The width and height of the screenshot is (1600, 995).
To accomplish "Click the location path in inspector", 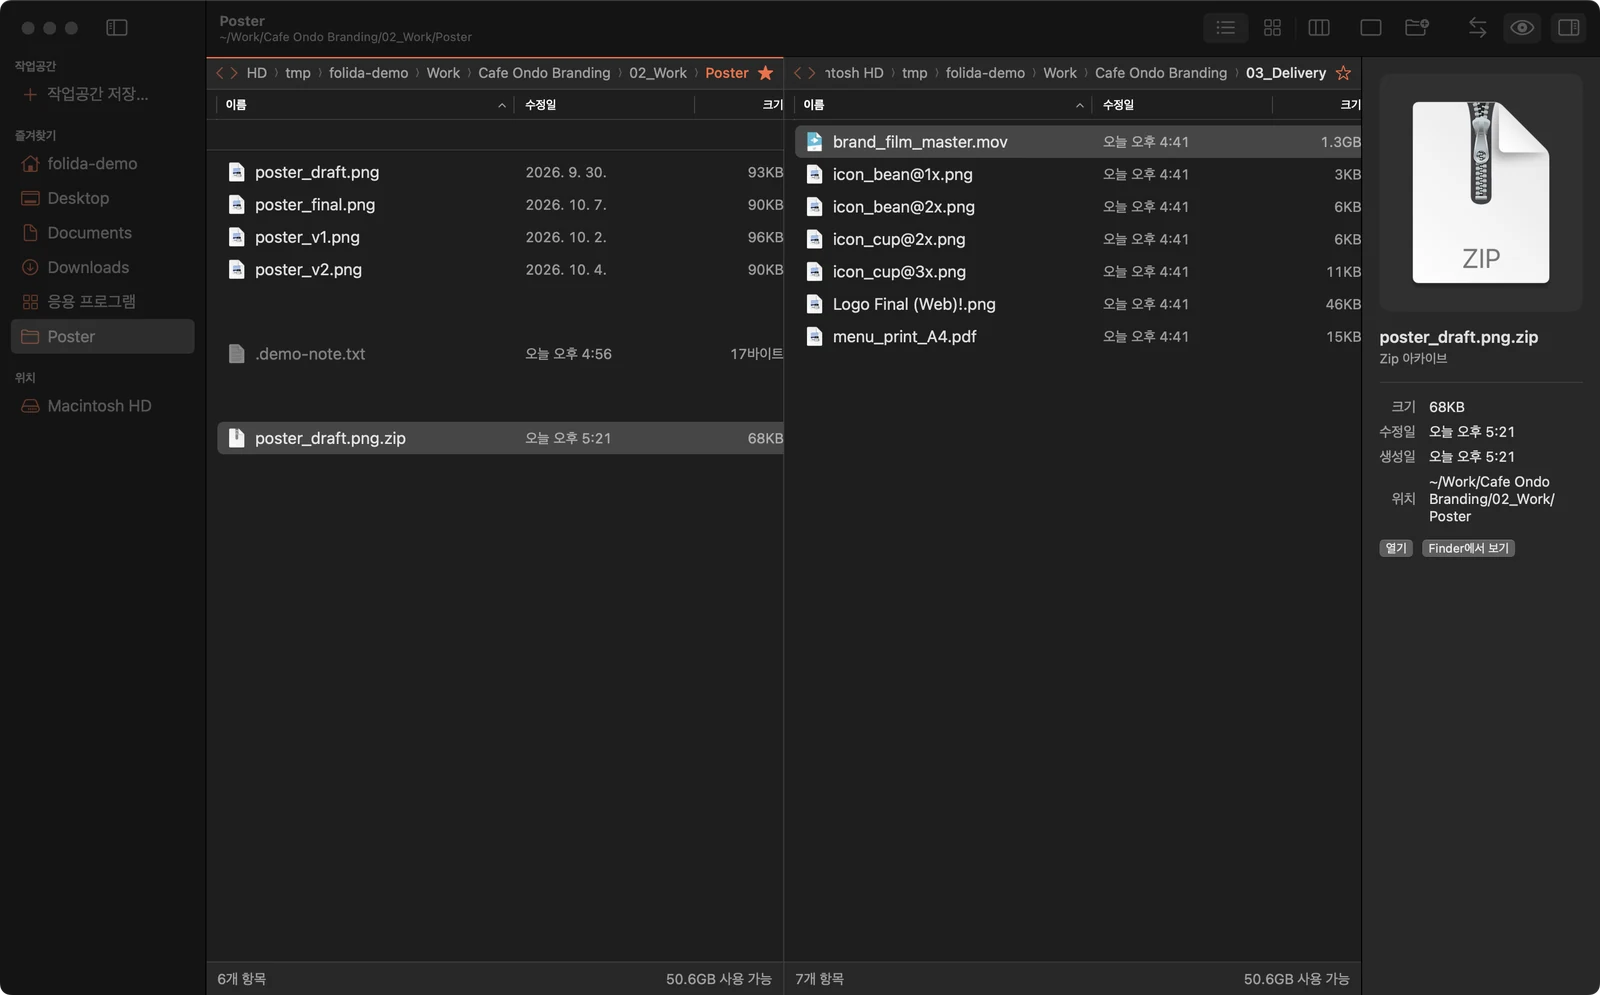I will 1491,499.
